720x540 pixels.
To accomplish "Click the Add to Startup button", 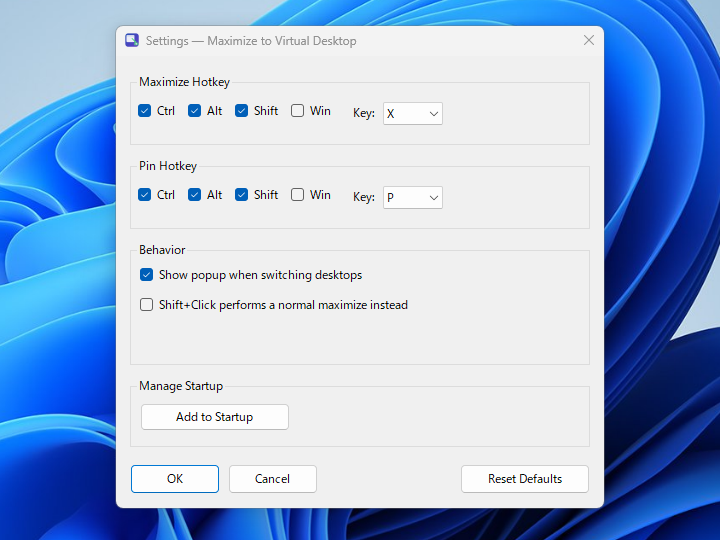I will pos(215,417).
